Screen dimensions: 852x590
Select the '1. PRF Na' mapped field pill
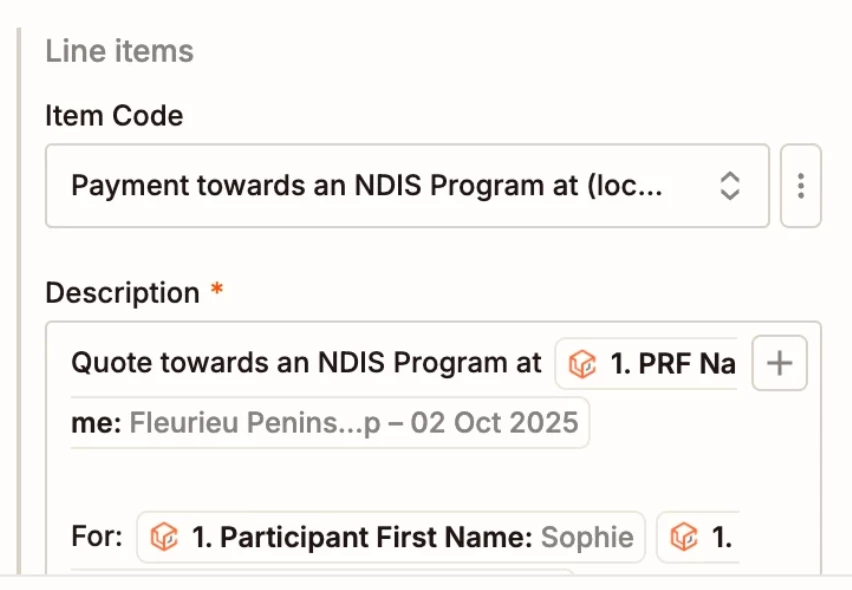pos(647,363)
